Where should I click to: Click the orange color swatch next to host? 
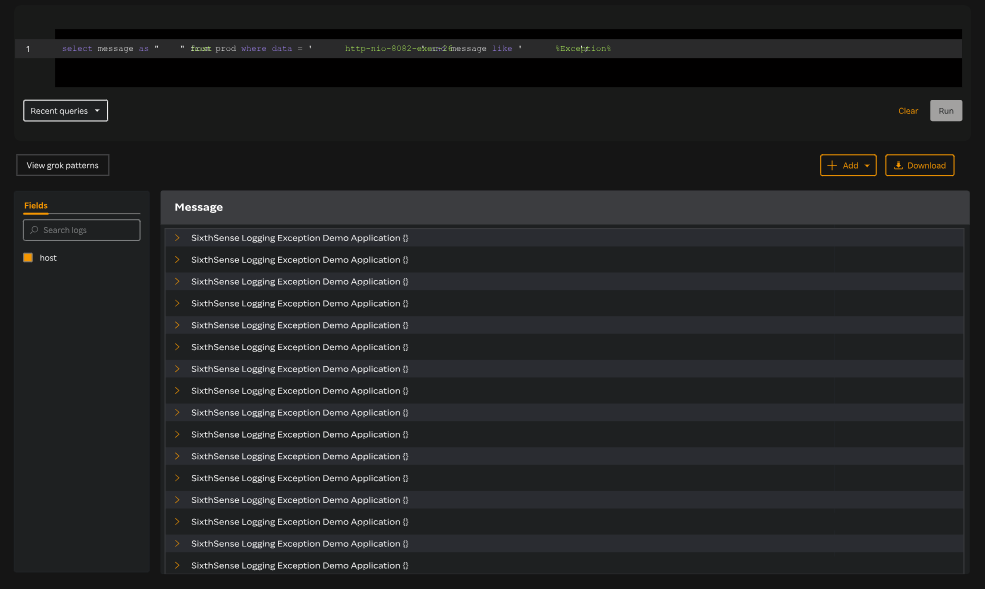[27, 257]
